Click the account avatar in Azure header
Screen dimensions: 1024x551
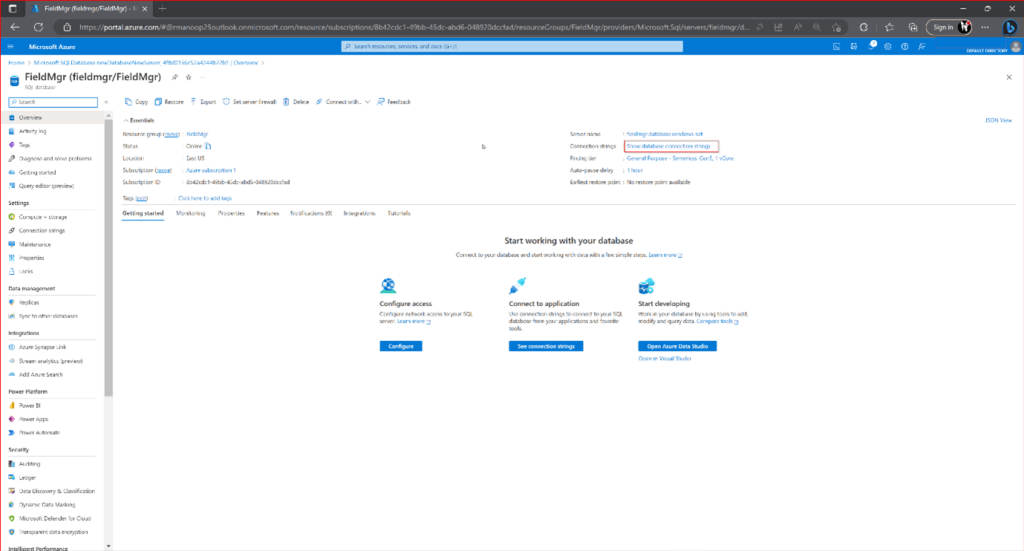(x=1016, y=47)
